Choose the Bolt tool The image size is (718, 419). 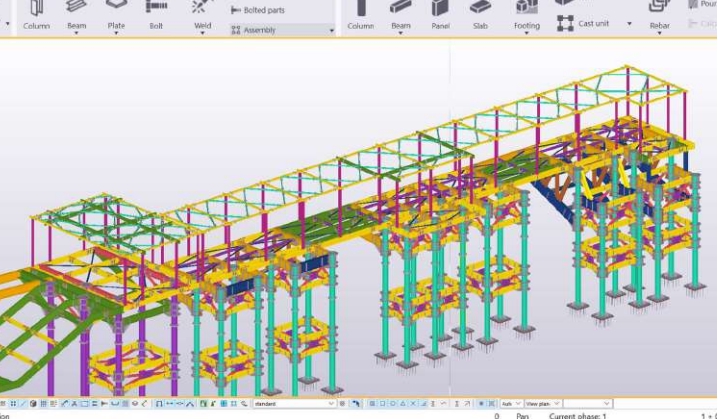pos(156,15)
